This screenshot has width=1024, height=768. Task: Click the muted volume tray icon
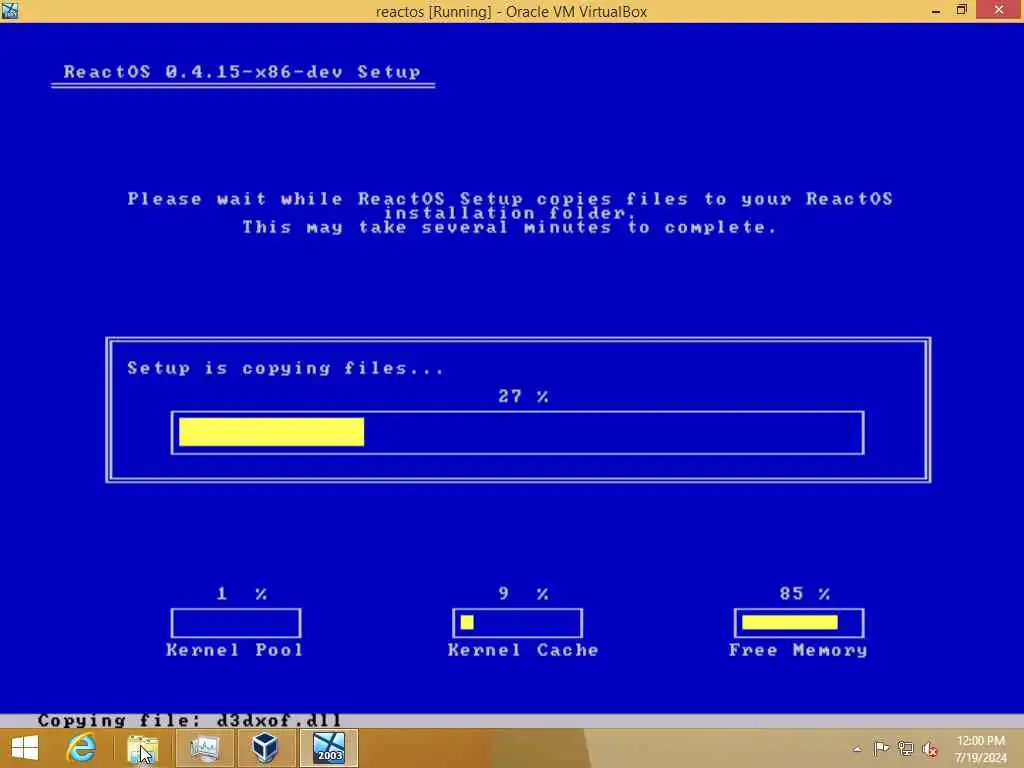(x=929, y=748)
